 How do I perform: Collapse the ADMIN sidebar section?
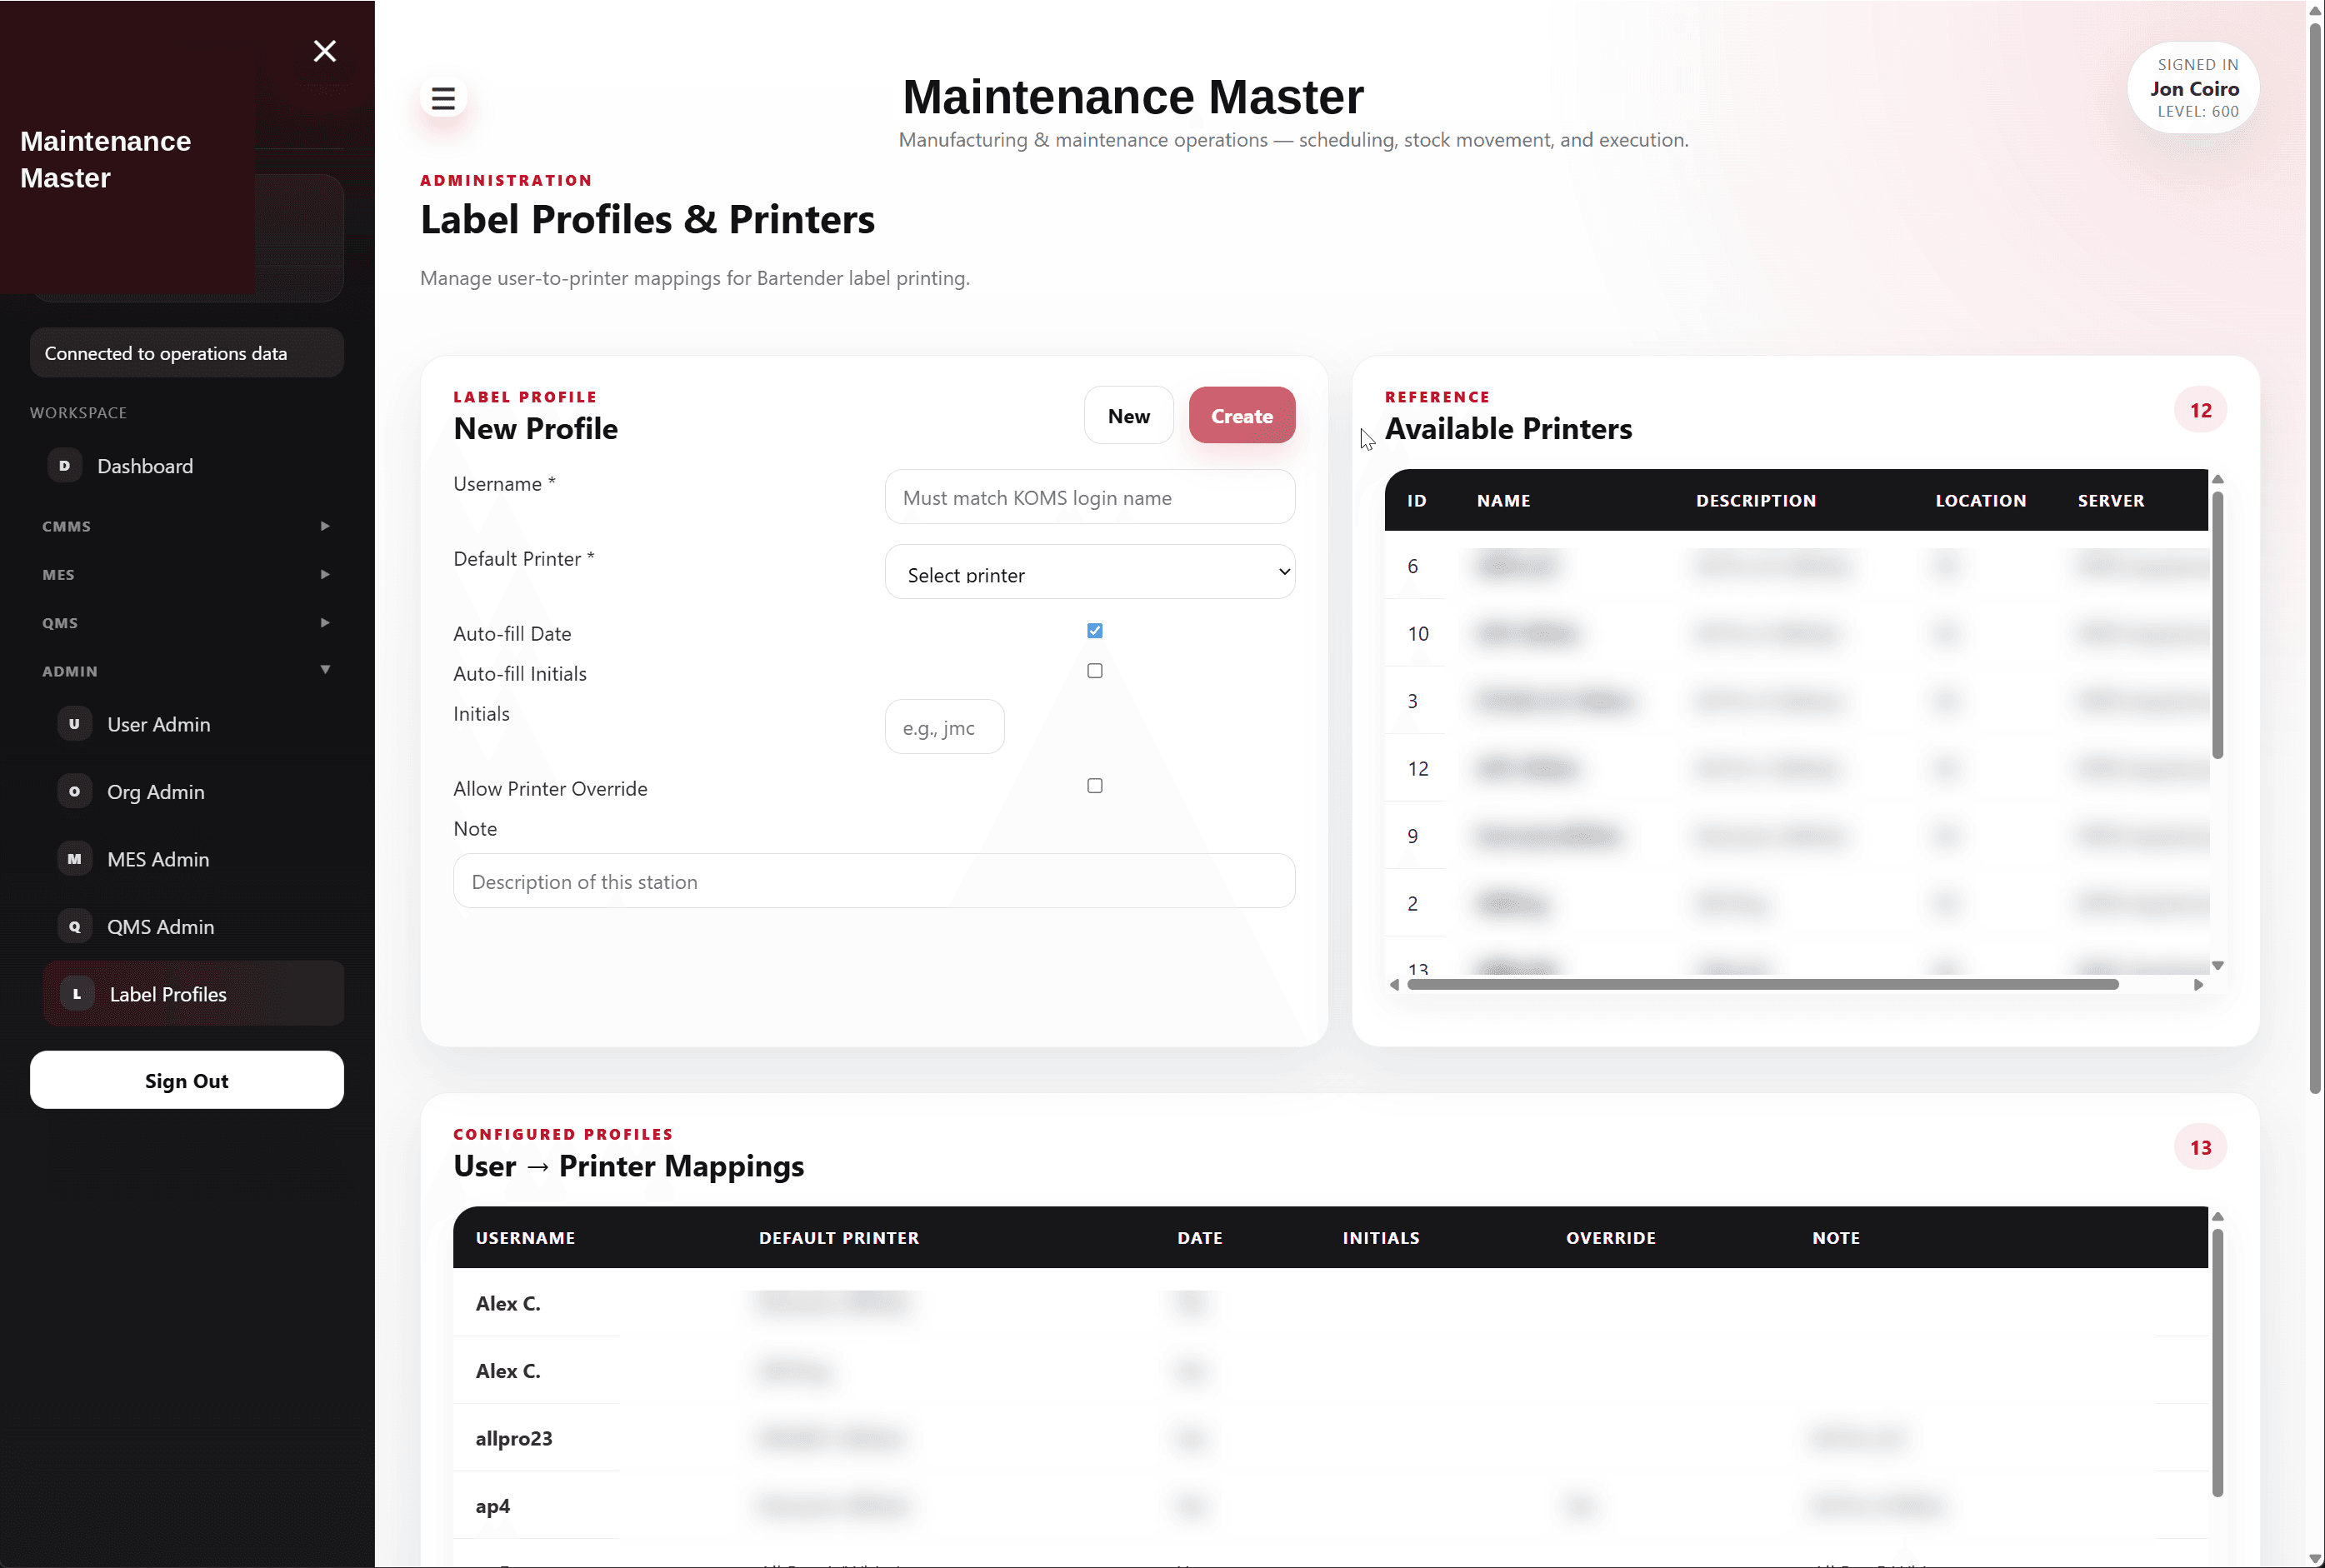pos(187,670)
